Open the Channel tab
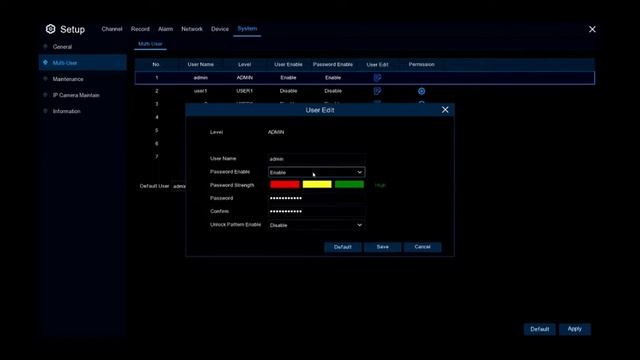Screen dimensions: 640x360 click(x=112, y=29)
